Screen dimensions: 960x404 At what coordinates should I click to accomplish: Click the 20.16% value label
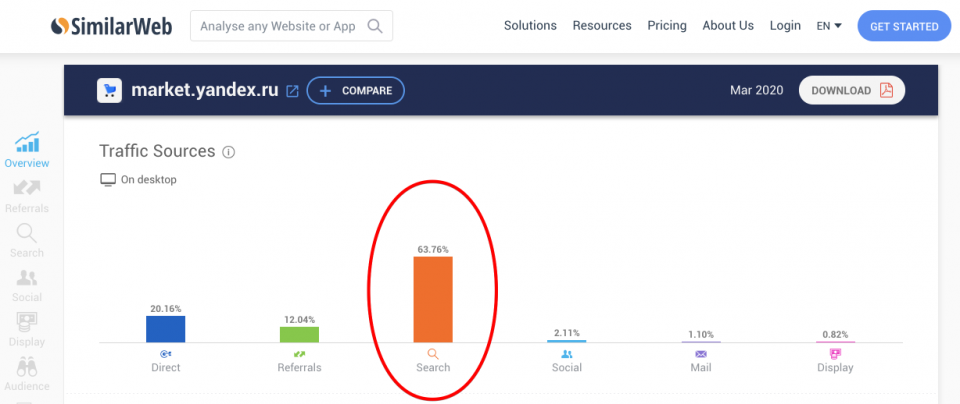(x=165, y=309)
